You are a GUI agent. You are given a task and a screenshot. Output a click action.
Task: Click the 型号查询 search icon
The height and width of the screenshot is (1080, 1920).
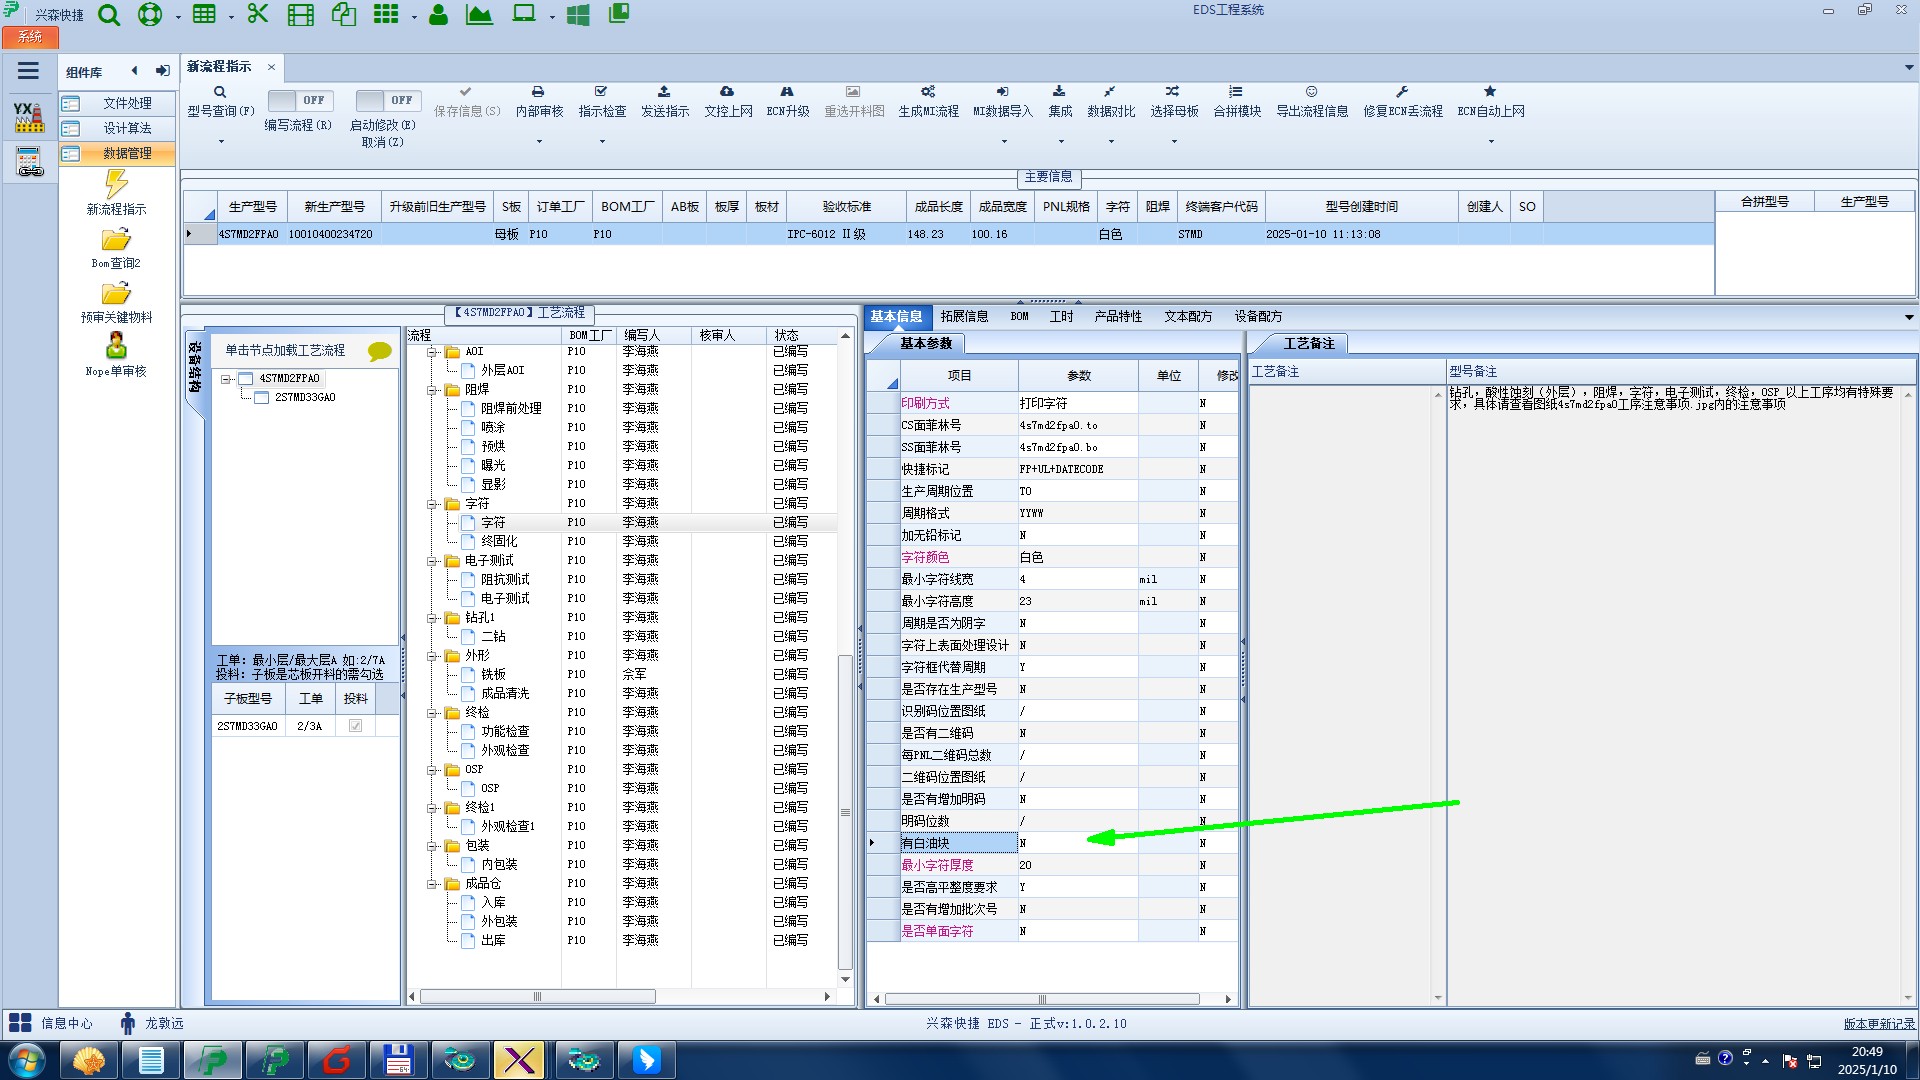220,92
